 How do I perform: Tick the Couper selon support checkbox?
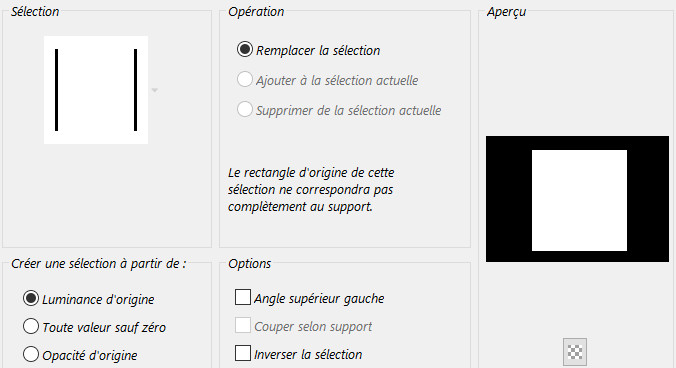[243, 325]
